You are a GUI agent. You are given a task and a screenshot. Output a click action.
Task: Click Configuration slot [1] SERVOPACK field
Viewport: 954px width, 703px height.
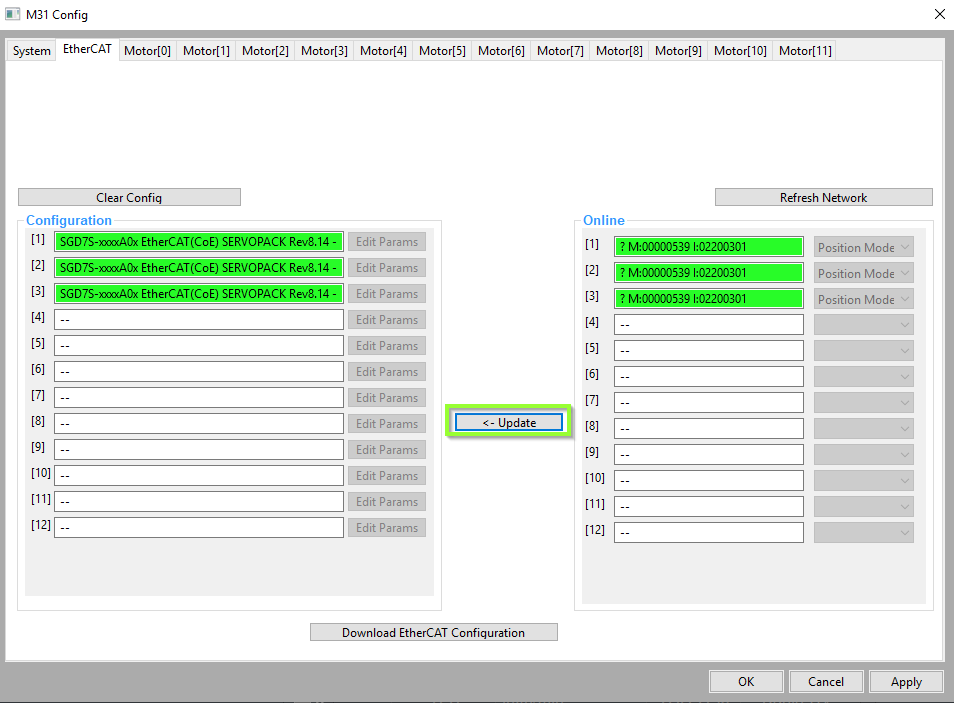click(x=199, y=242)
